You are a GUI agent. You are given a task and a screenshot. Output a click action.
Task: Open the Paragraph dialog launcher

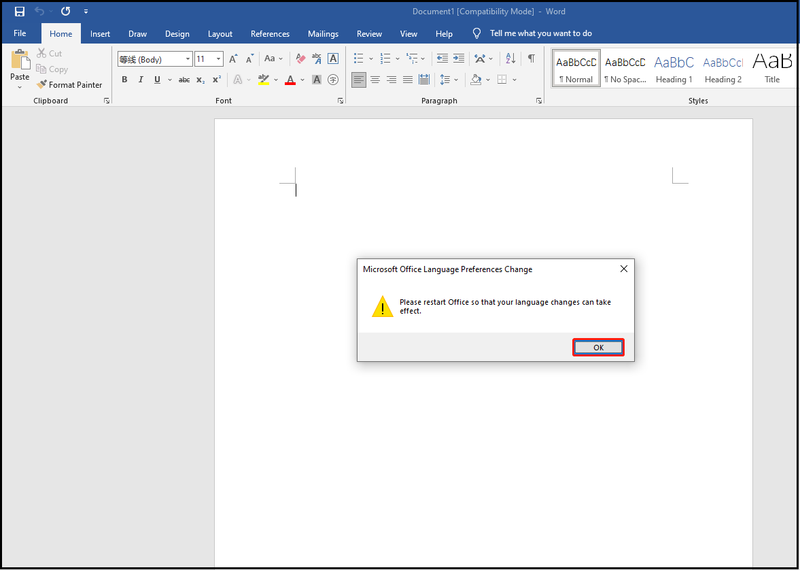point(539,101)
